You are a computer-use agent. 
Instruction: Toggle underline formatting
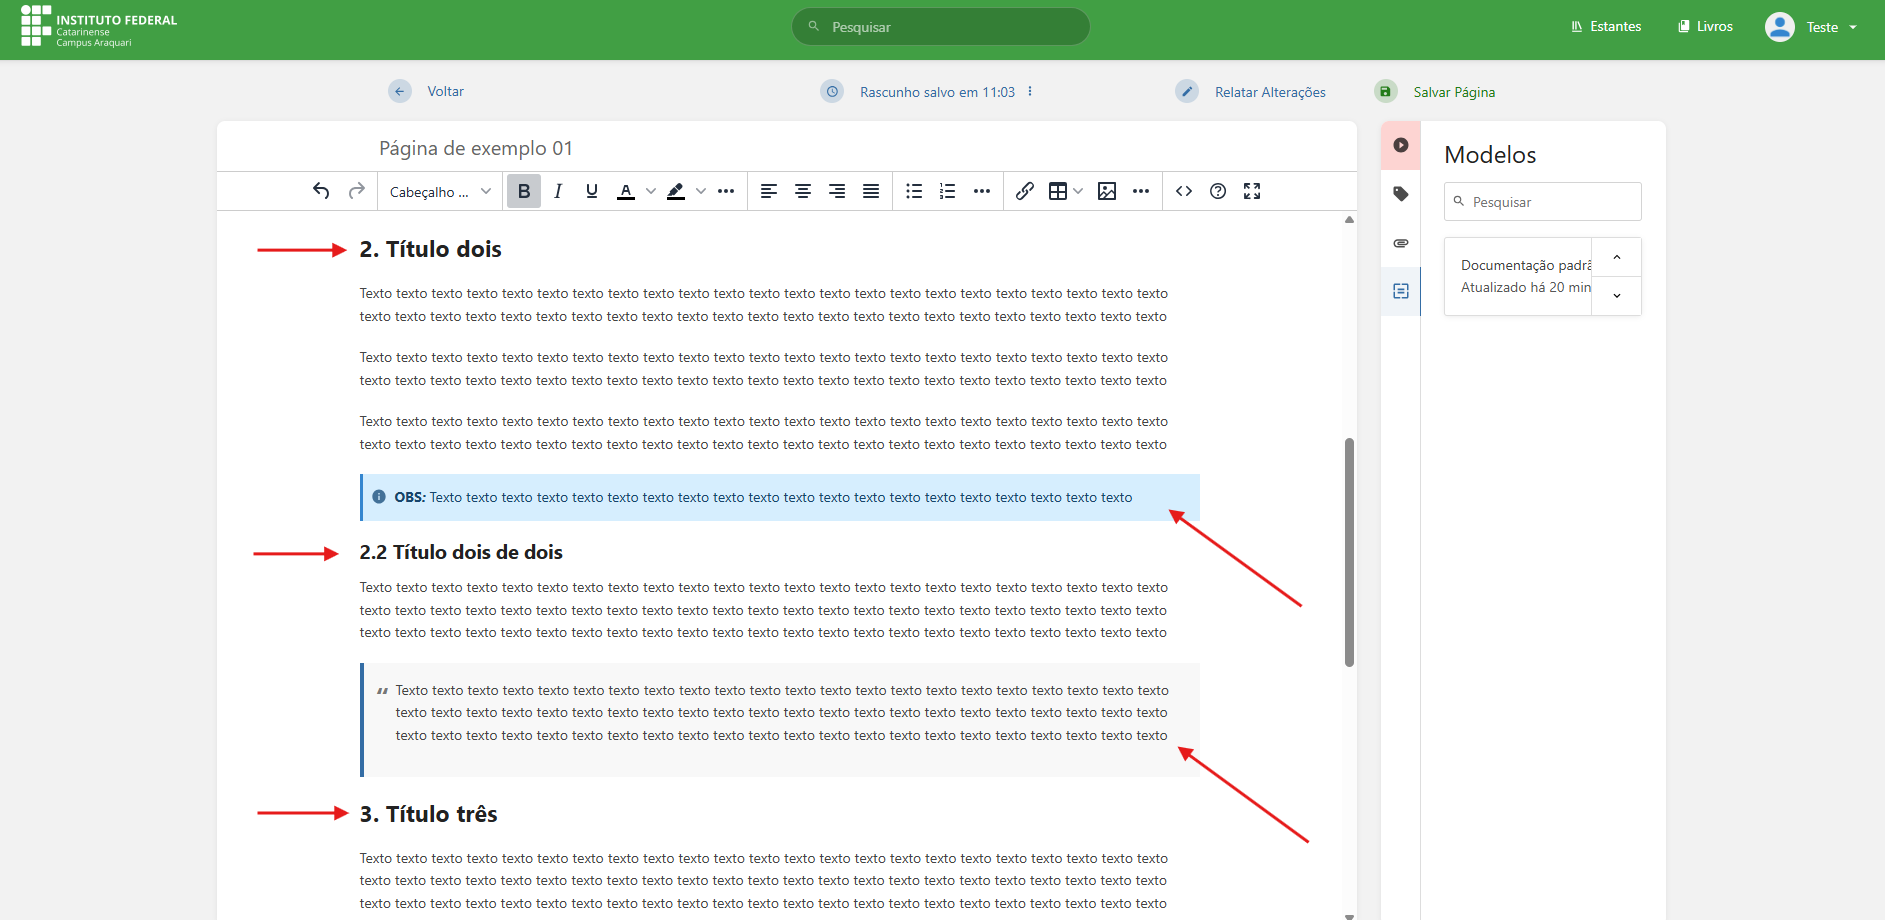tap(591, 191)
